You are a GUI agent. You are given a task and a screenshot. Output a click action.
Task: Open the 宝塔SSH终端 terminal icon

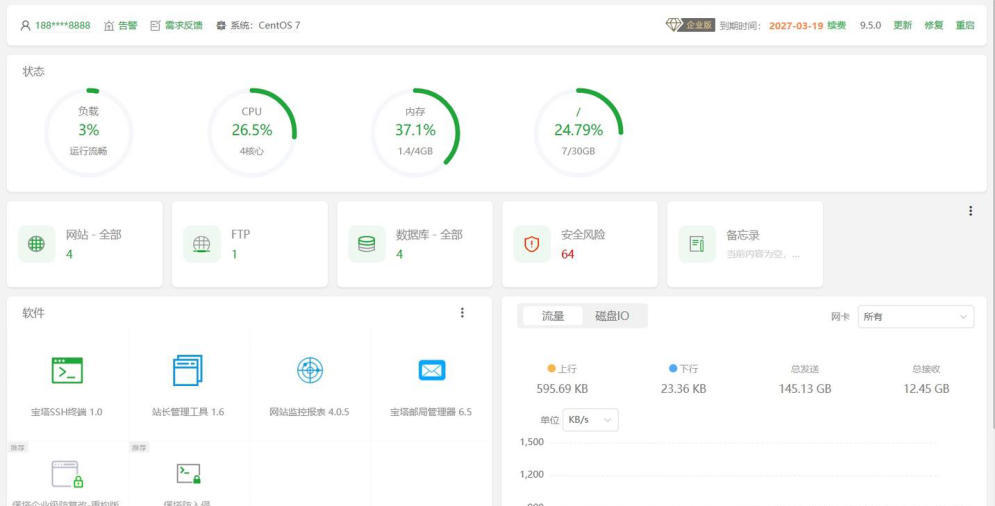[67, 371]
